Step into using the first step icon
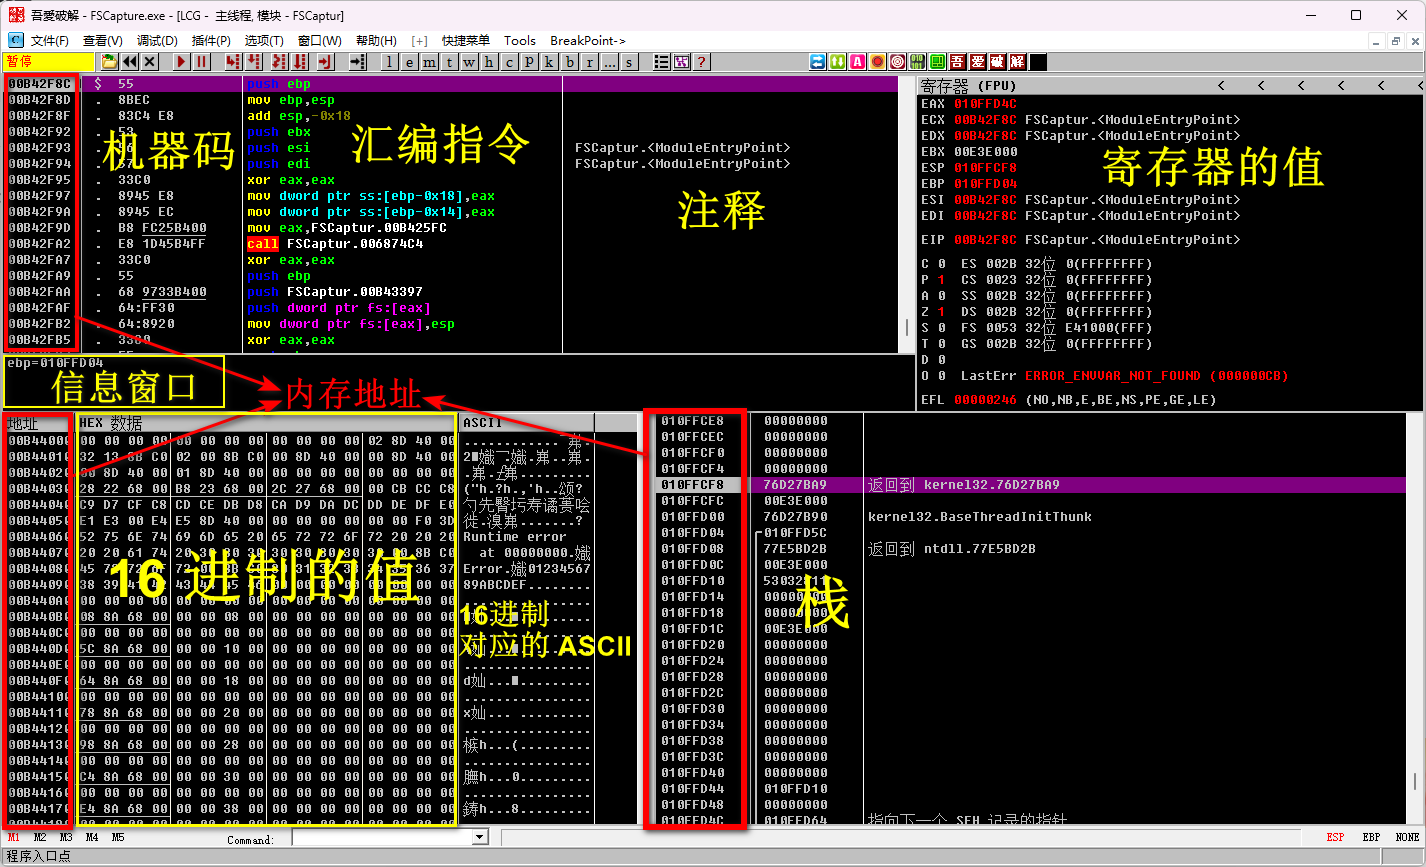The image size is (1426, 867). pyautogui.click(x=232, y=61)
